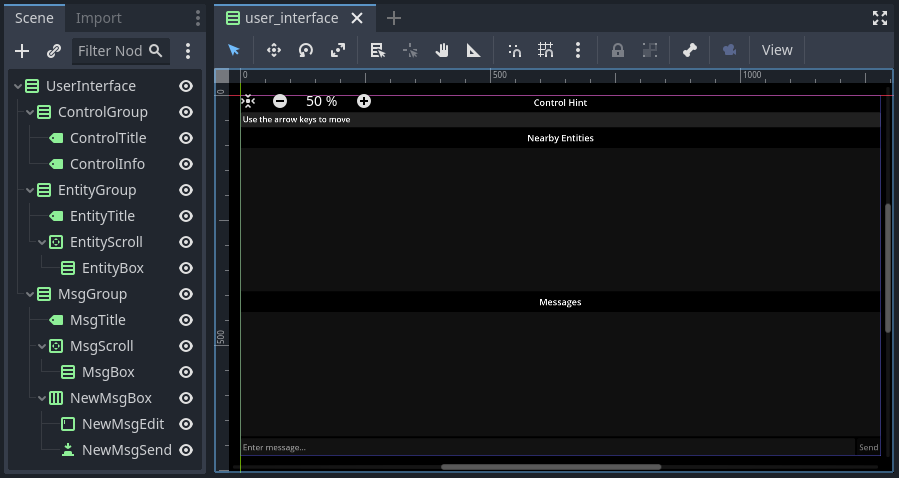Viewport: 899px width, 478px height.
Task: Activate the Rotate Mode tool
Action: pos(306,50)
